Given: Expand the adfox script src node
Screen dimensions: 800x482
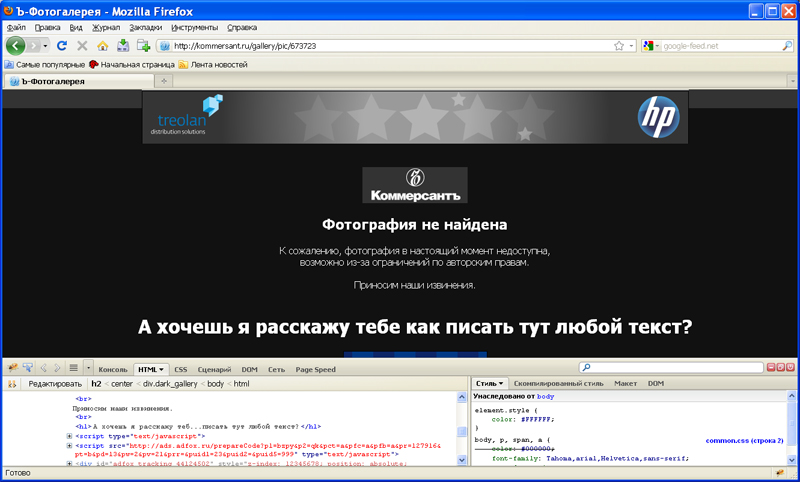Looking at the screenshot, I should [x=69, y=445].
